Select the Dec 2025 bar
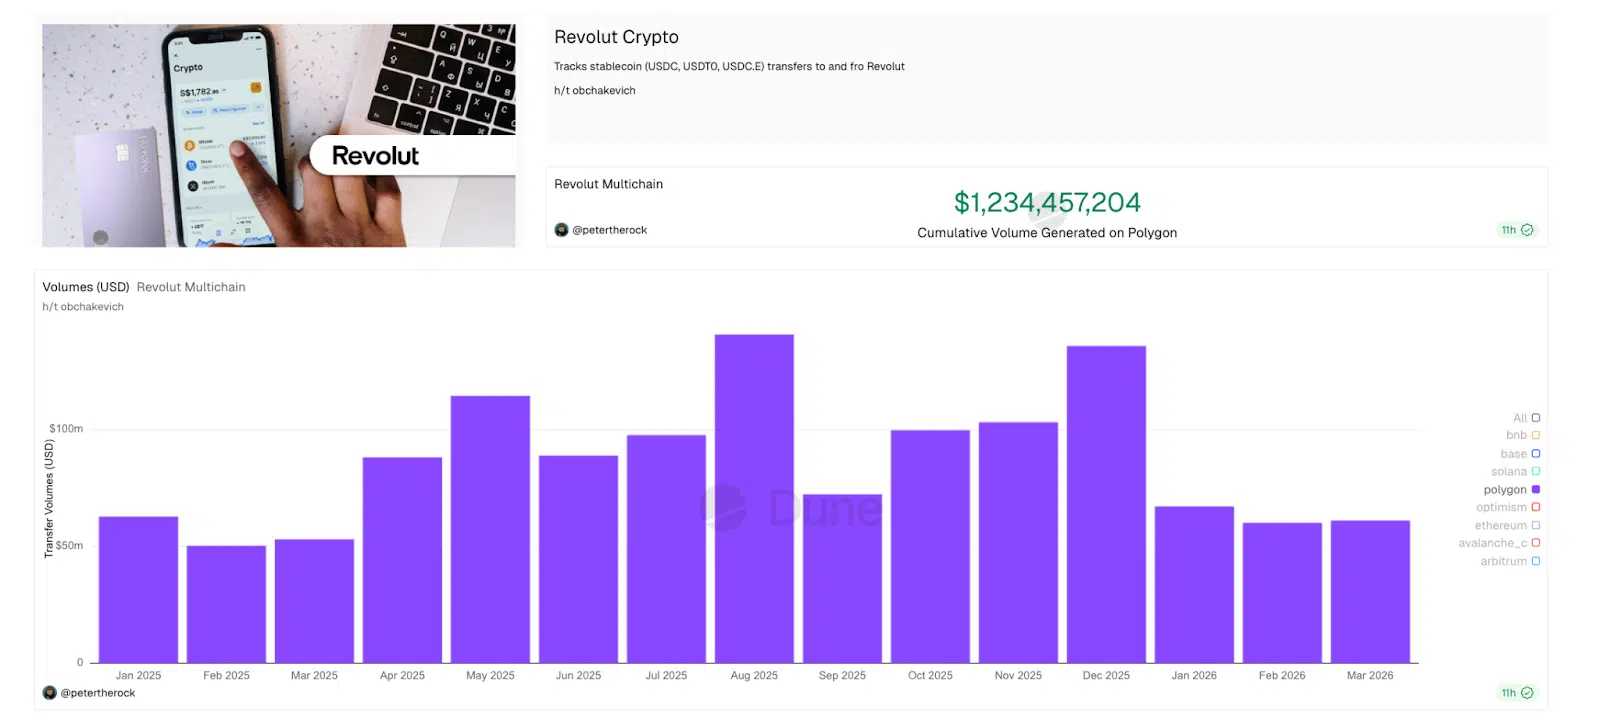 click(x=1106, y=504)
